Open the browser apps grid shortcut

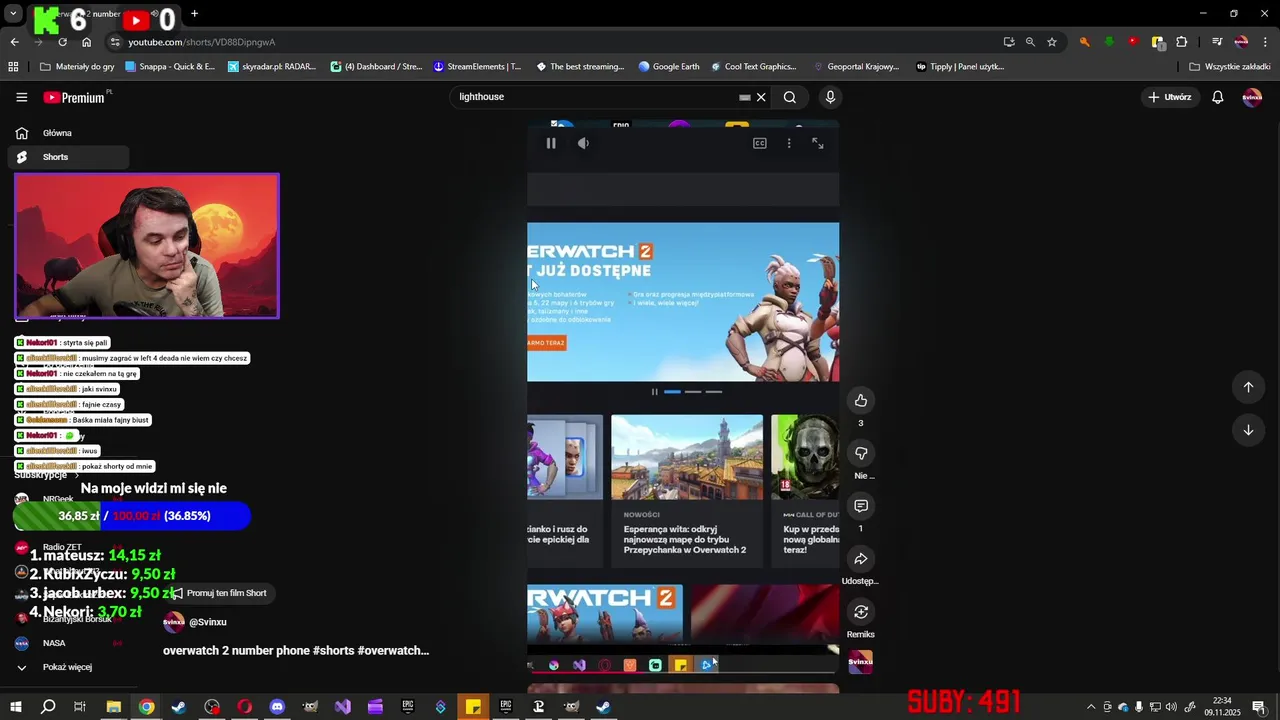pyautogui.click(x=13, y=67)
